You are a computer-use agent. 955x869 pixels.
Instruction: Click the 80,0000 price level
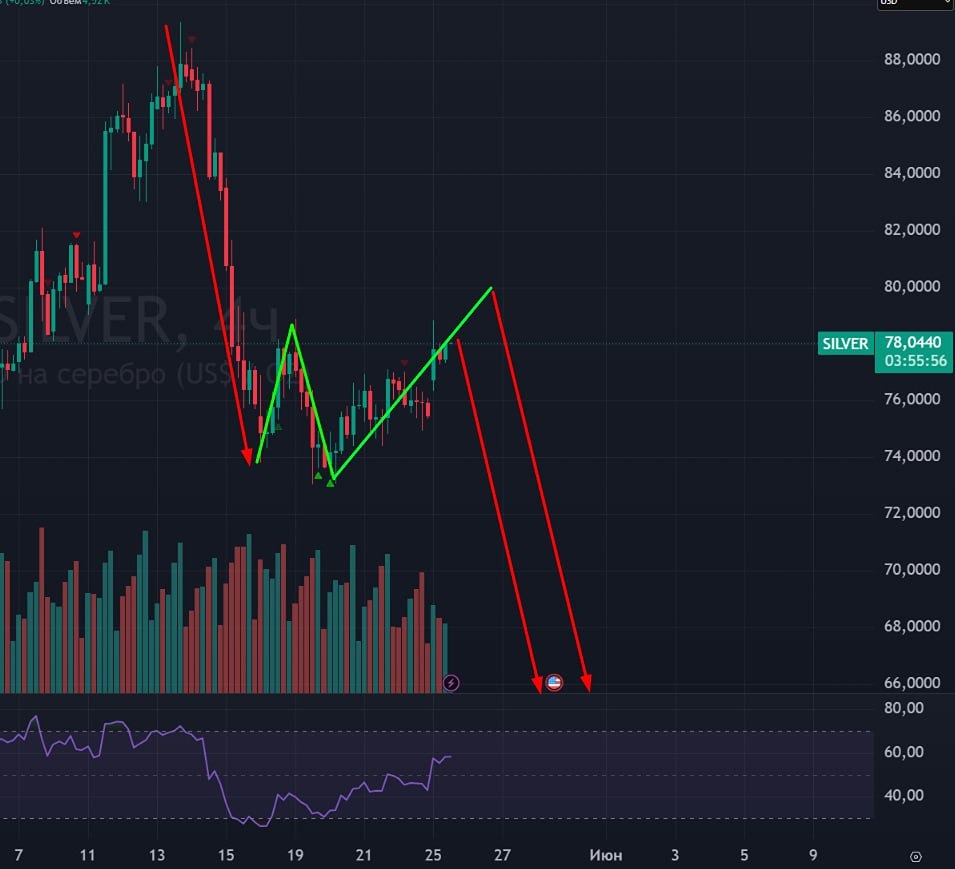(x=912, y=286)
